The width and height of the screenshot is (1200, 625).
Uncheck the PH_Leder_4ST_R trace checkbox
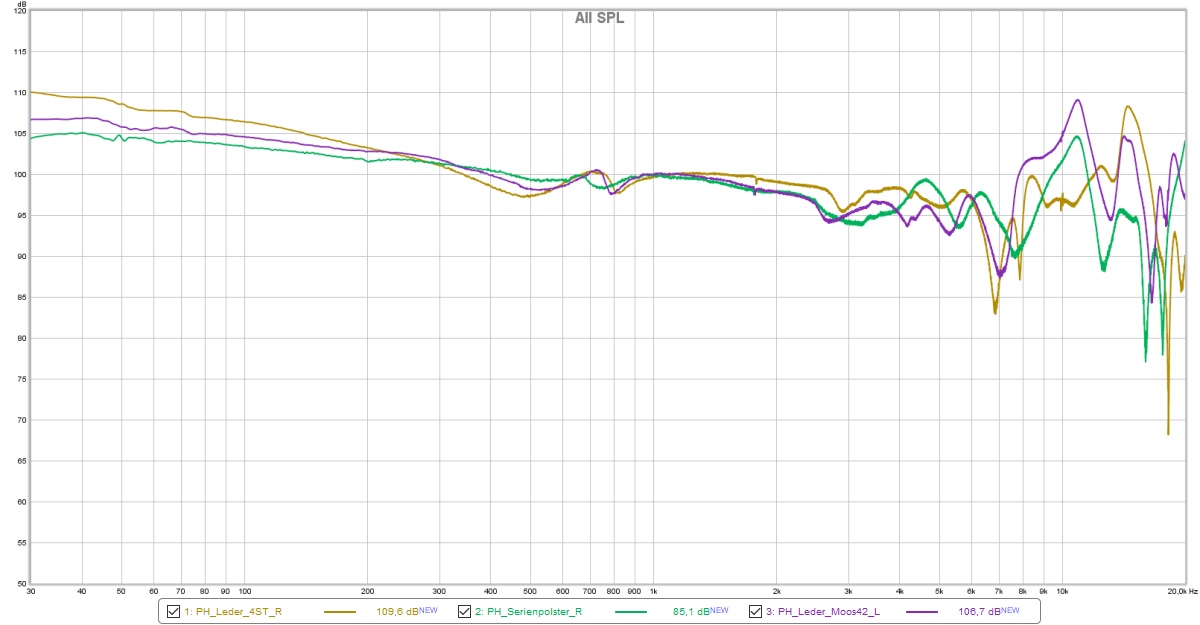point(173,611)
